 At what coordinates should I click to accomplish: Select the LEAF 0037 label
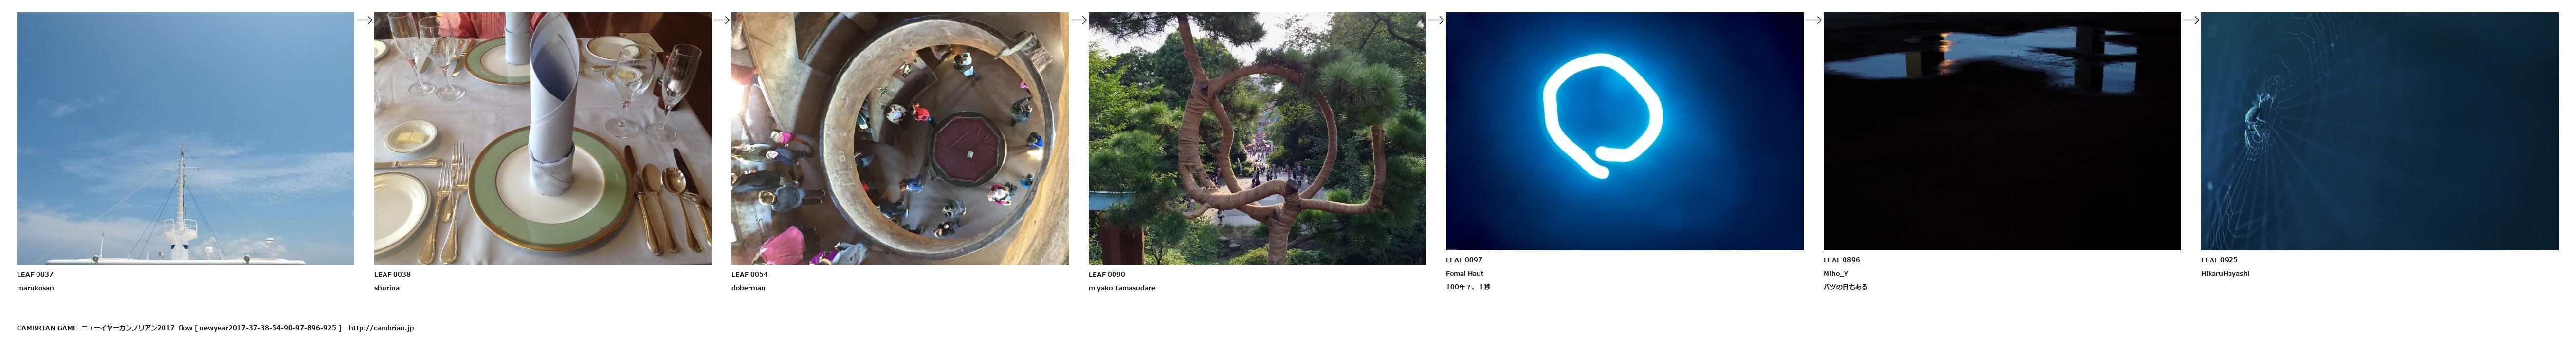[35, 274]
